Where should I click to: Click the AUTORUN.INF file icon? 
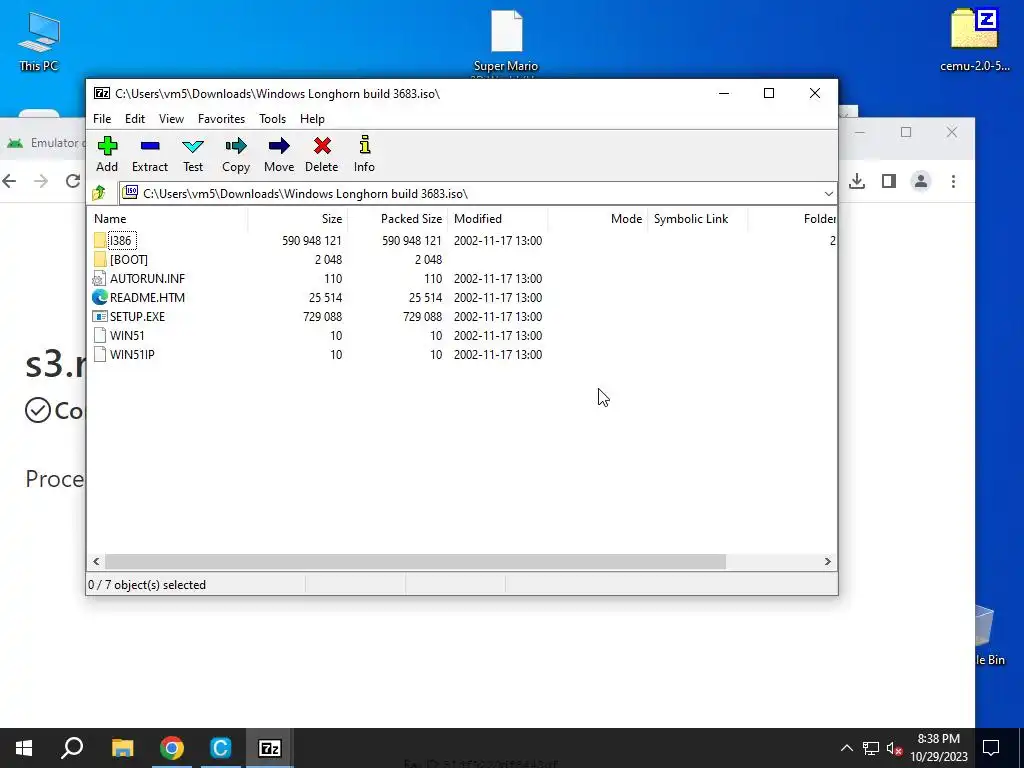[x=100, y=278]
